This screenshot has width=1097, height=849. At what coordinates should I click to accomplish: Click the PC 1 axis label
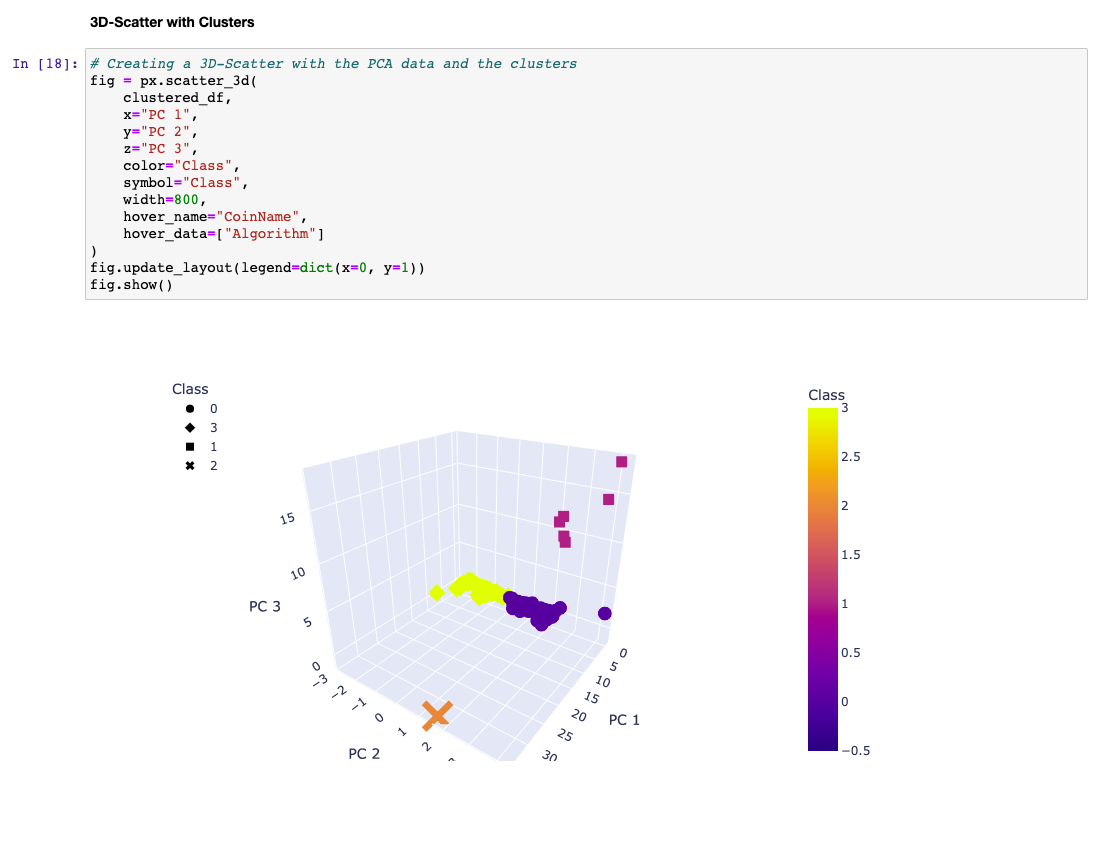[624, 720]
